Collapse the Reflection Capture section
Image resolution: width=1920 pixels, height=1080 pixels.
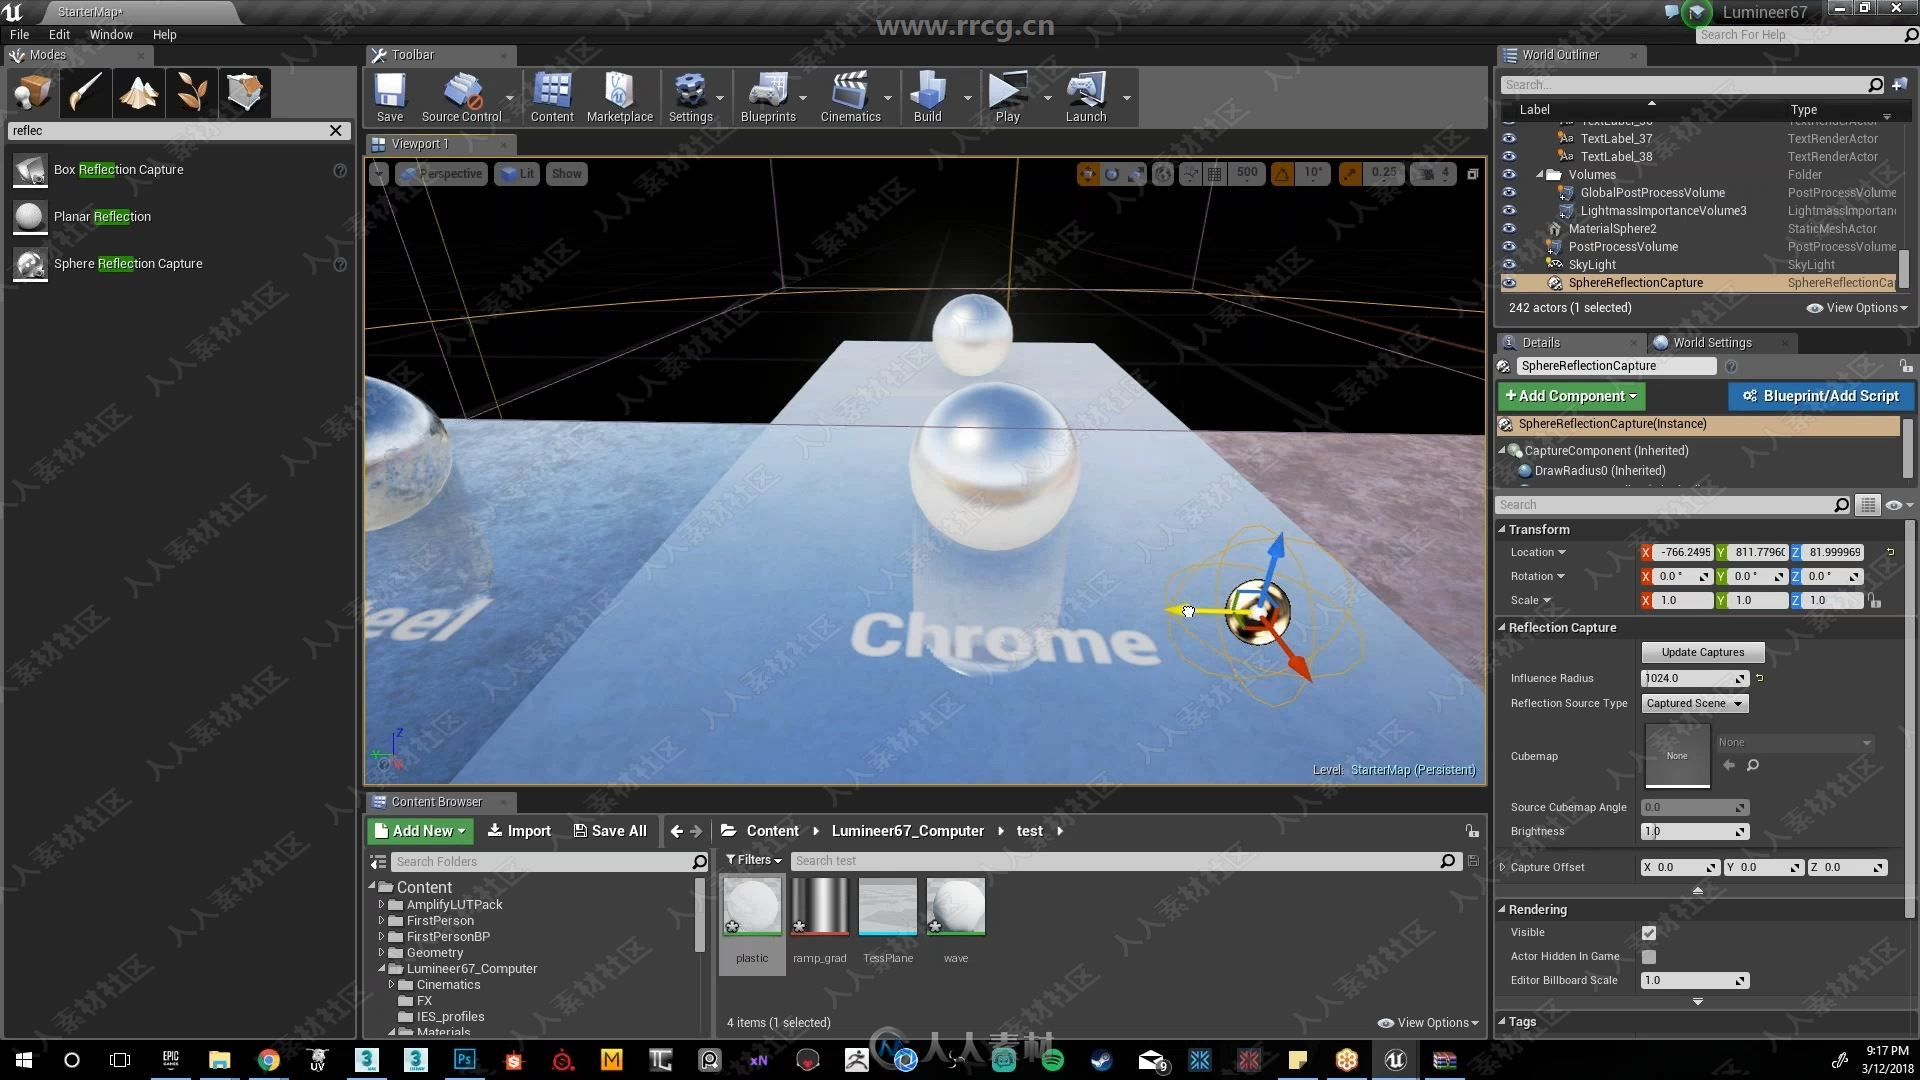pyautogui.click(x=1502, y=628)
